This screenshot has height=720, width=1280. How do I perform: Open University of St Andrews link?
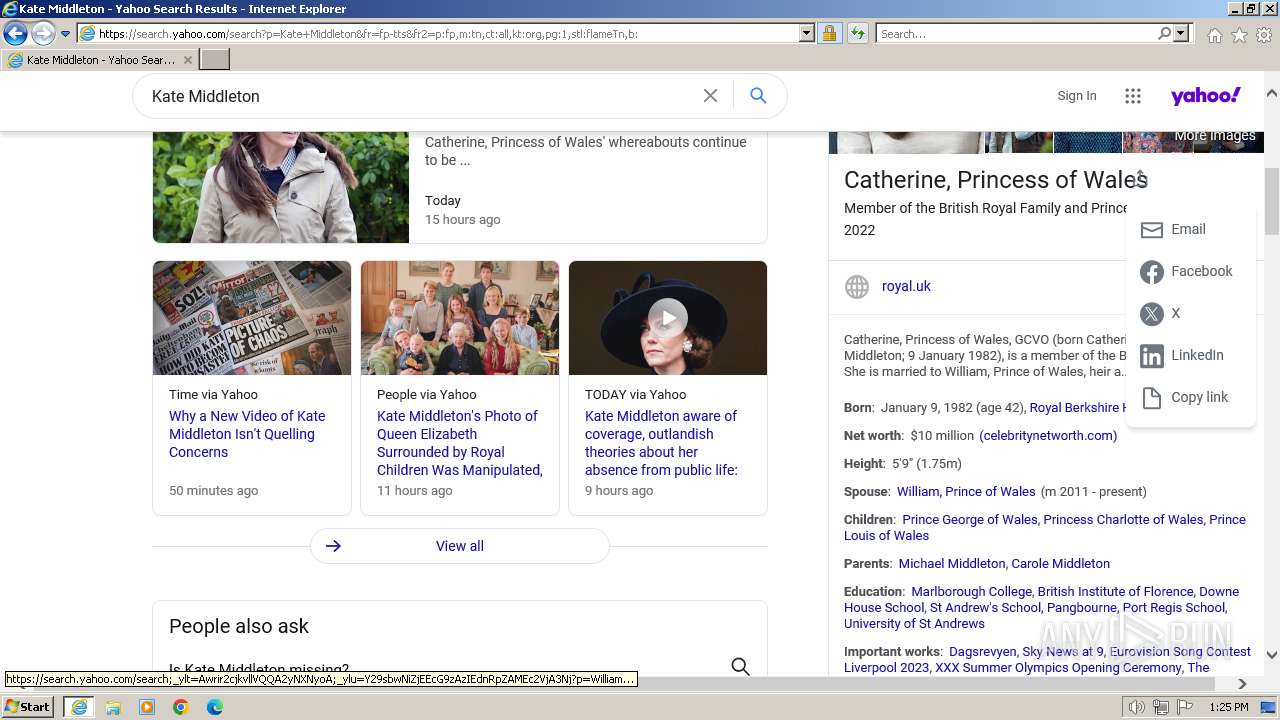pos(915,623)
